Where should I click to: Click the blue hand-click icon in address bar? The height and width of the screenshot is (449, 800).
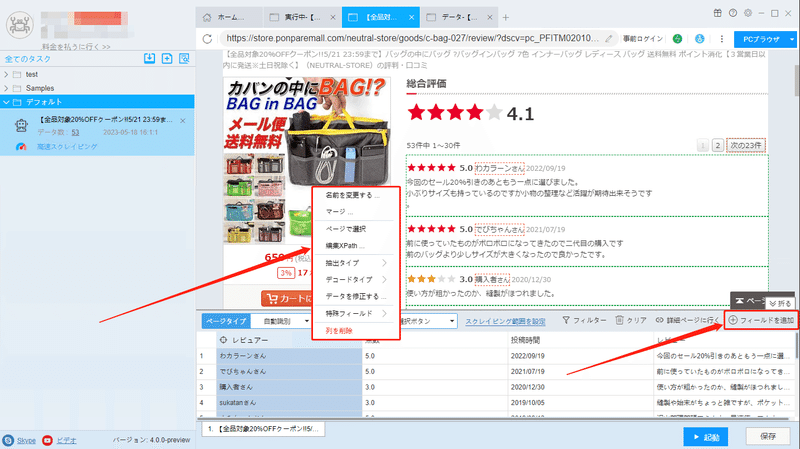pyautogui.click(x=699, y=39)
